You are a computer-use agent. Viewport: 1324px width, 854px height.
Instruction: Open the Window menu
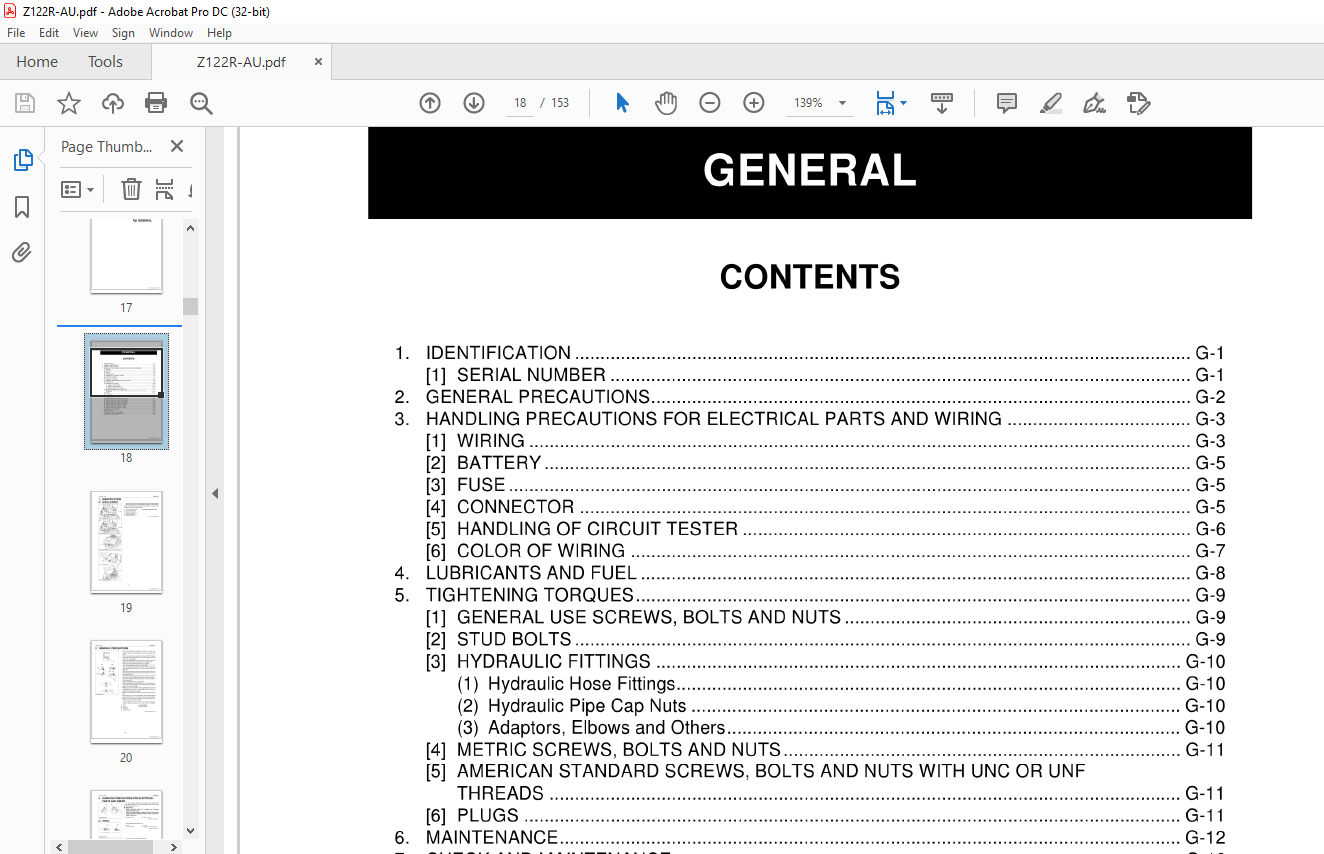pos(171,33)
